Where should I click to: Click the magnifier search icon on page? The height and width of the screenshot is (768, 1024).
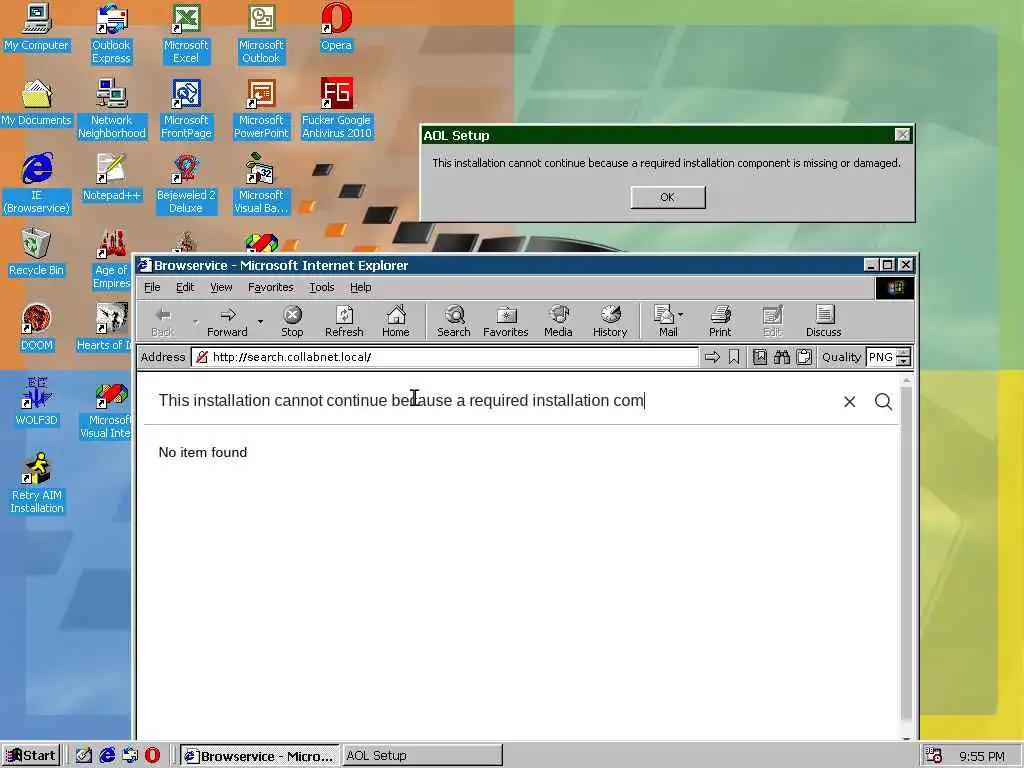[884, 402]
